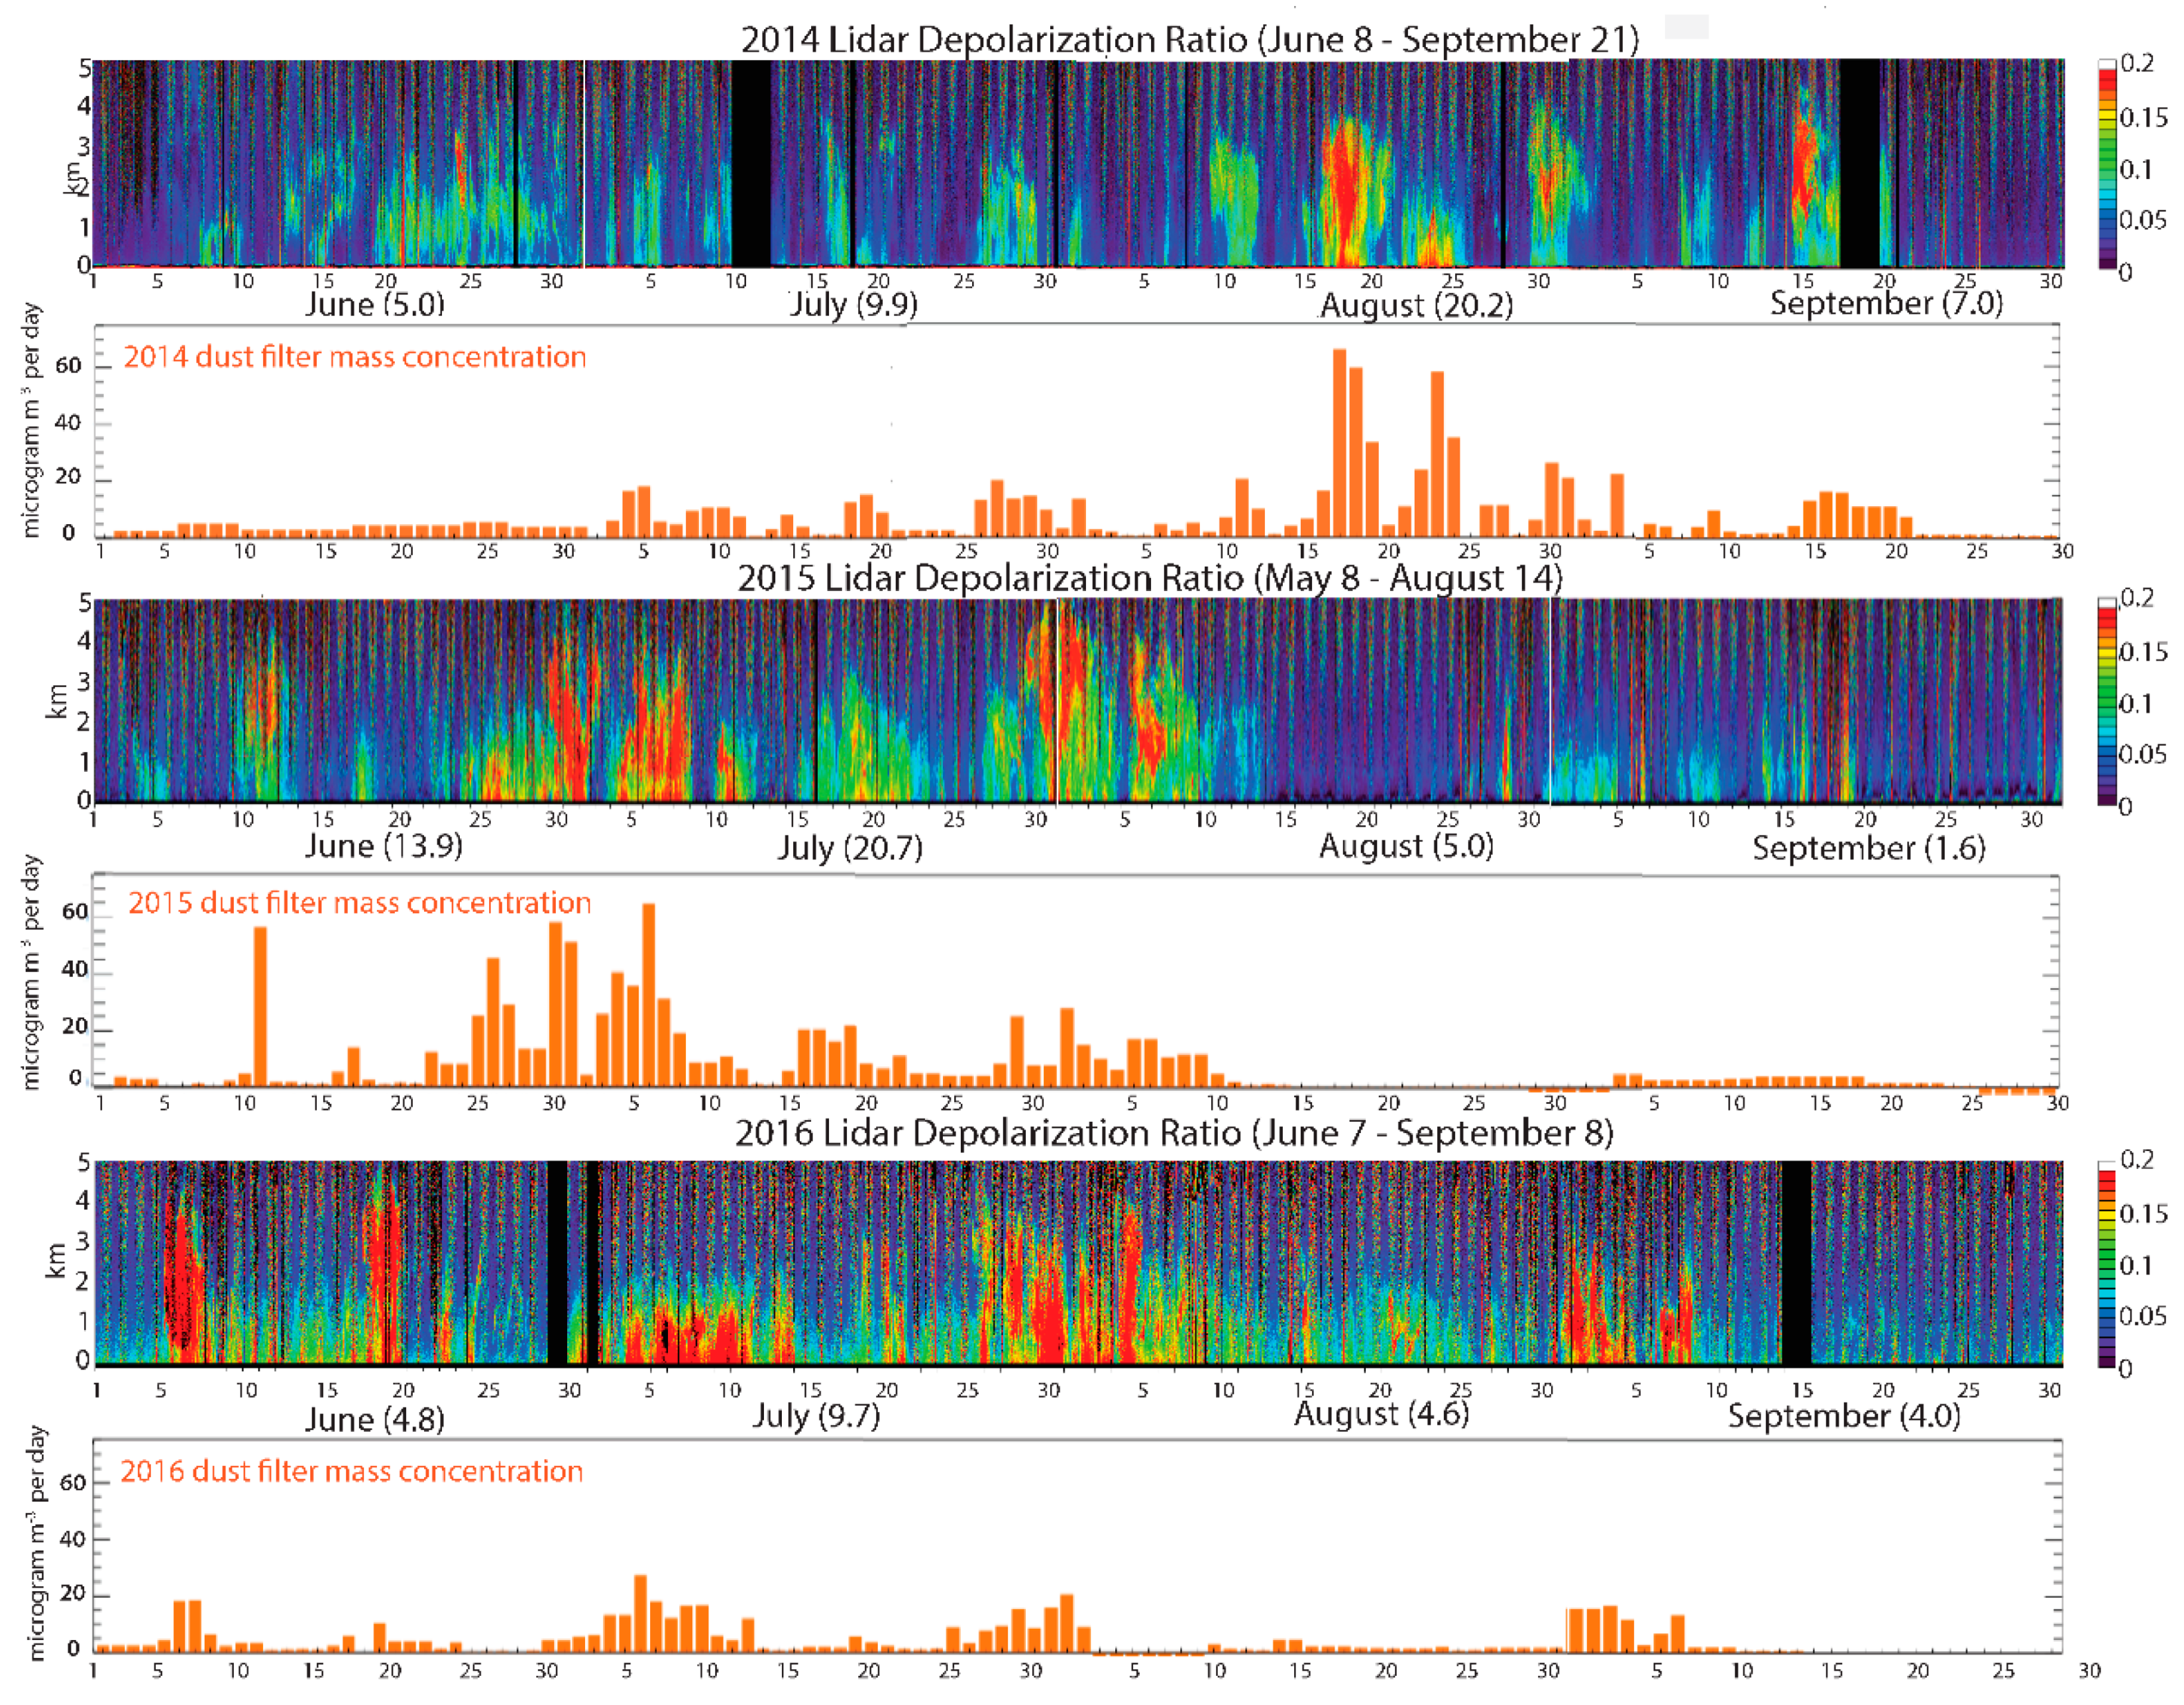Click the 2016 Lidar Depolarization Ratio title

[1174, 1133]
